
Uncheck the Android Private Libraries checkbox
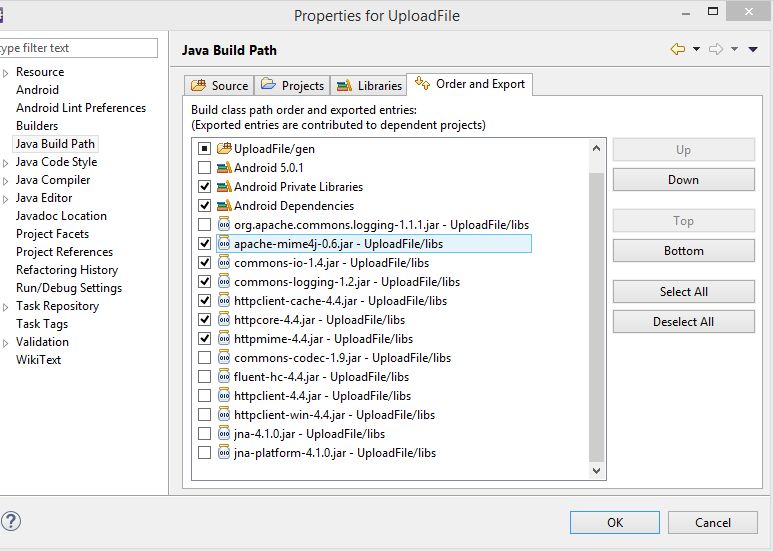204,186
